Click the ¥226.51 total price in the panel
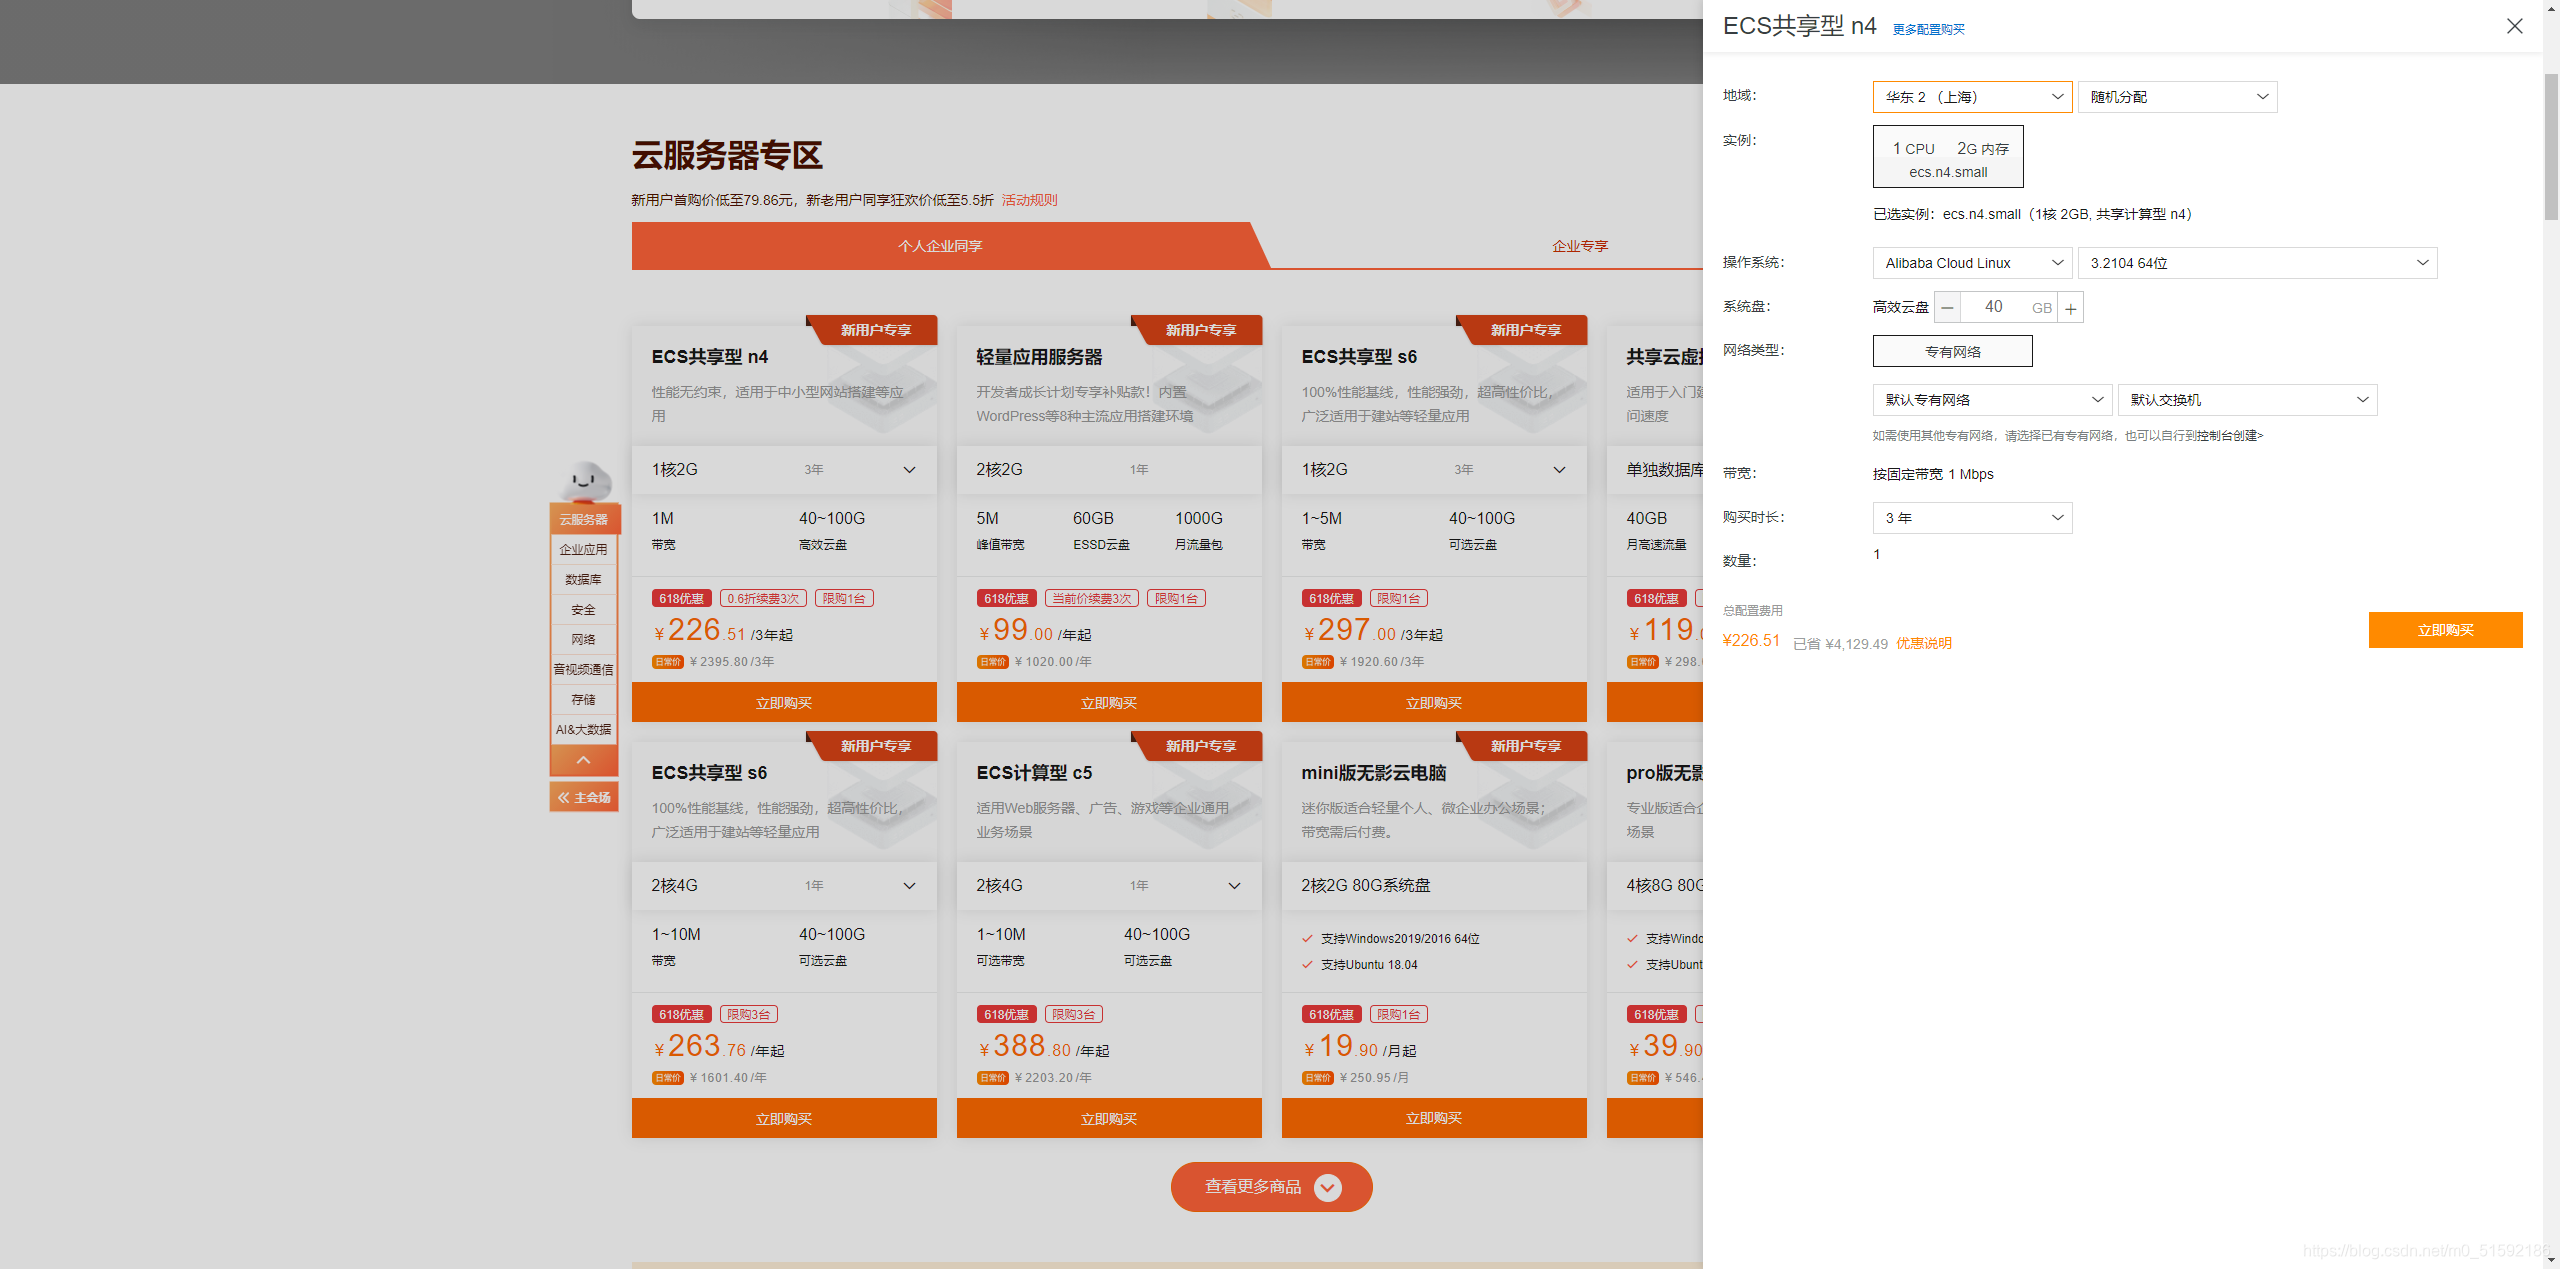The width and height of the screenshot is (2560, 1269). (1751, 641)
